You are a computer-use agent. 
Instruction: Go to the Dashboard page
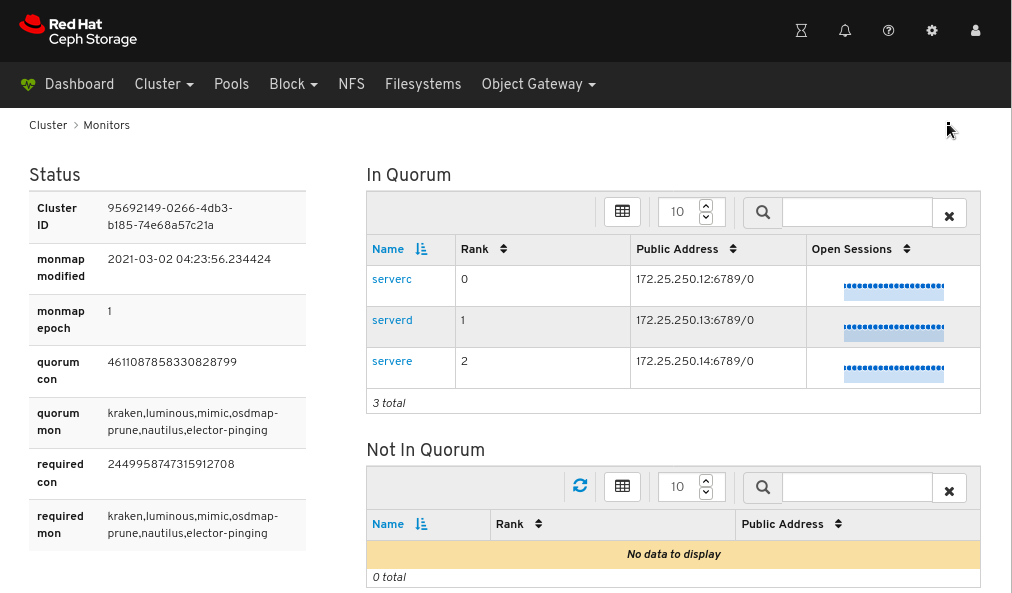pos(79,85)
